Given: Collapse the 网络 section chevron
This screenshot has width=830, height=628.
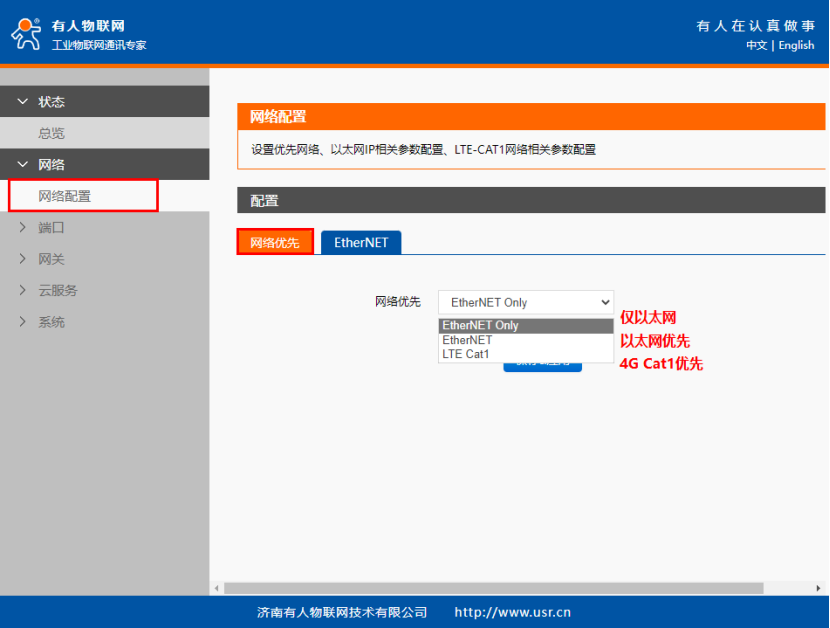Looking at the screenshot, I should 23,165.
